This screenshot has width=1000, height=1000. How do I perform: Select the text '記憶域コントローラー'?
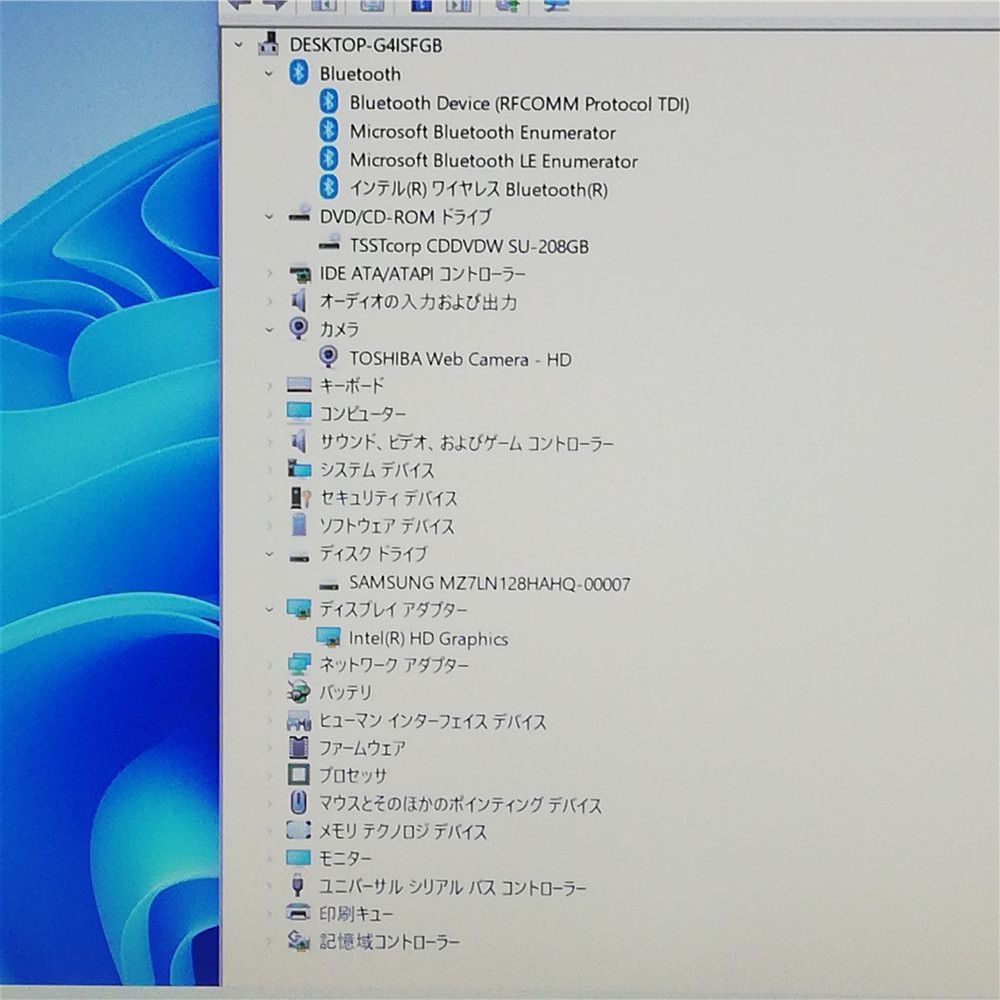(389, 941)
